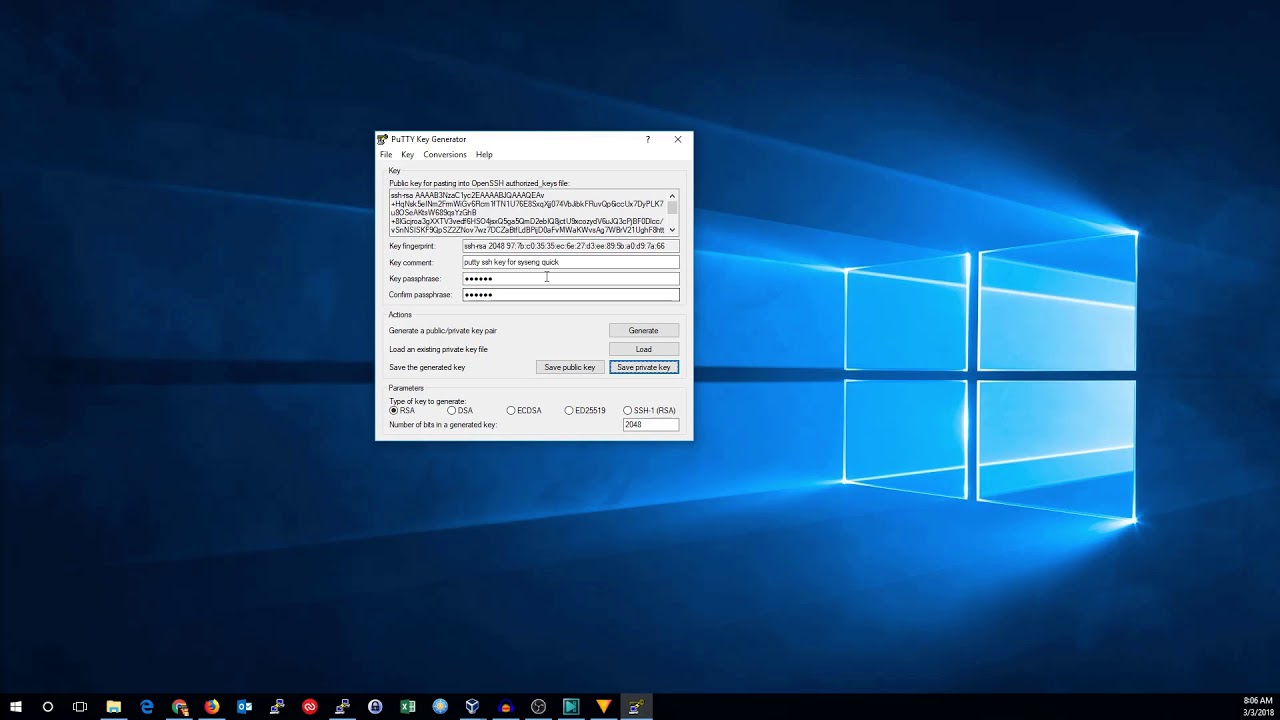Open the Help menu

tap(484, 155)
